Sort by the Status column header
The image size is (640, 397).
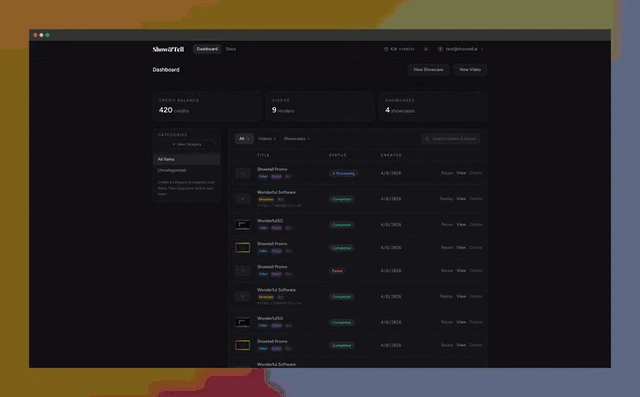pos(338,155)
